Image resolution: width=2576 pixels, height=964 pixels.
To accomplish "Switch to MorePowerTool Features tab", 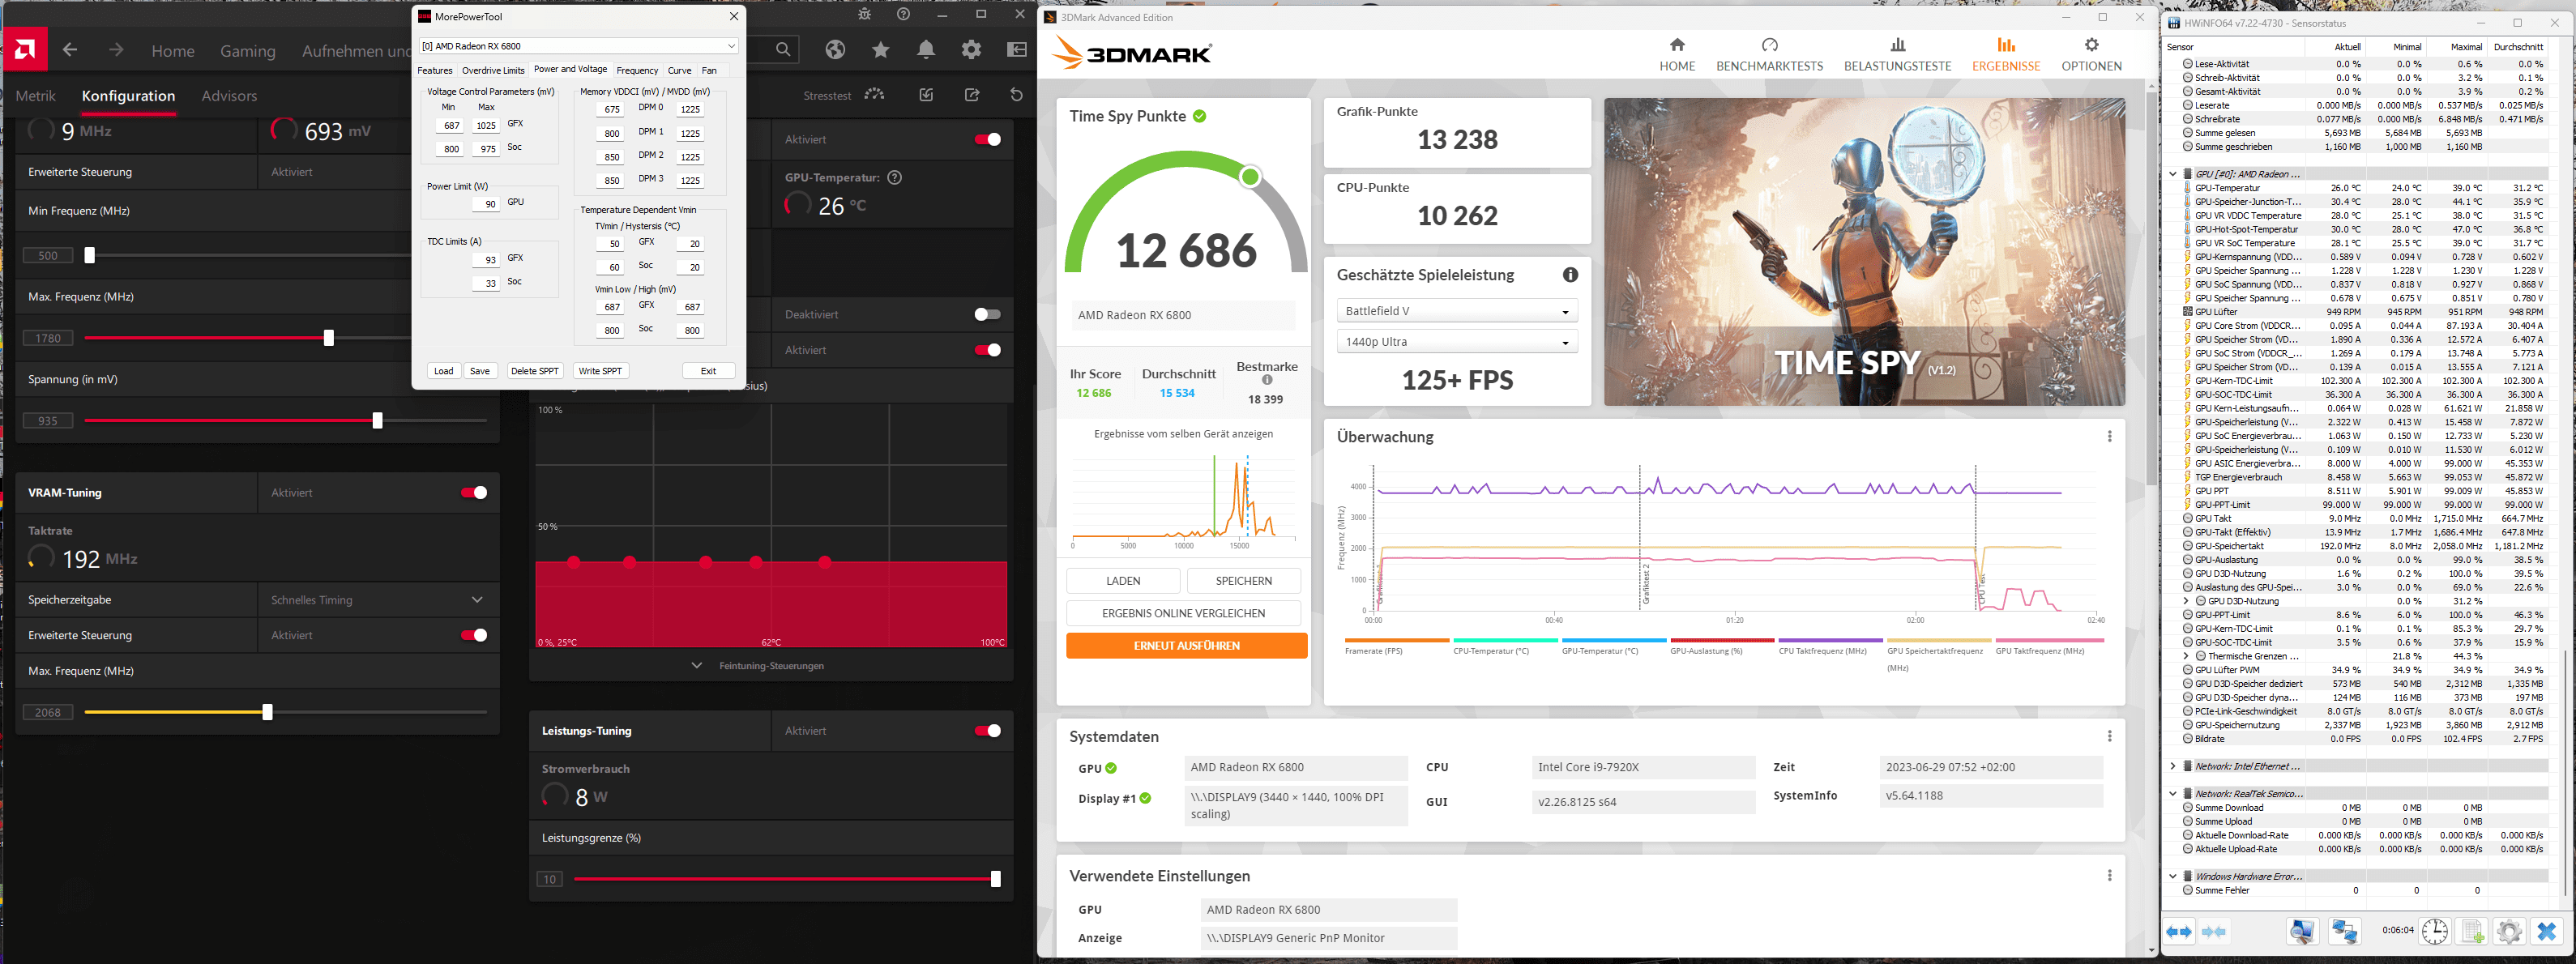I will pyautogui.click(x=435, y=70).
